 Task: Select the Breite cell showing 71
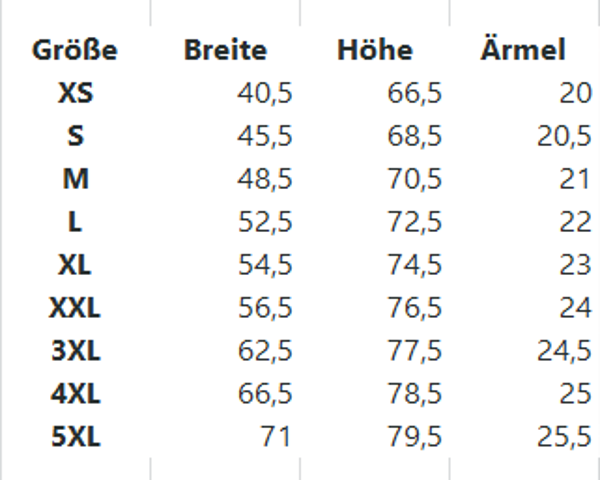click(274, 437)
